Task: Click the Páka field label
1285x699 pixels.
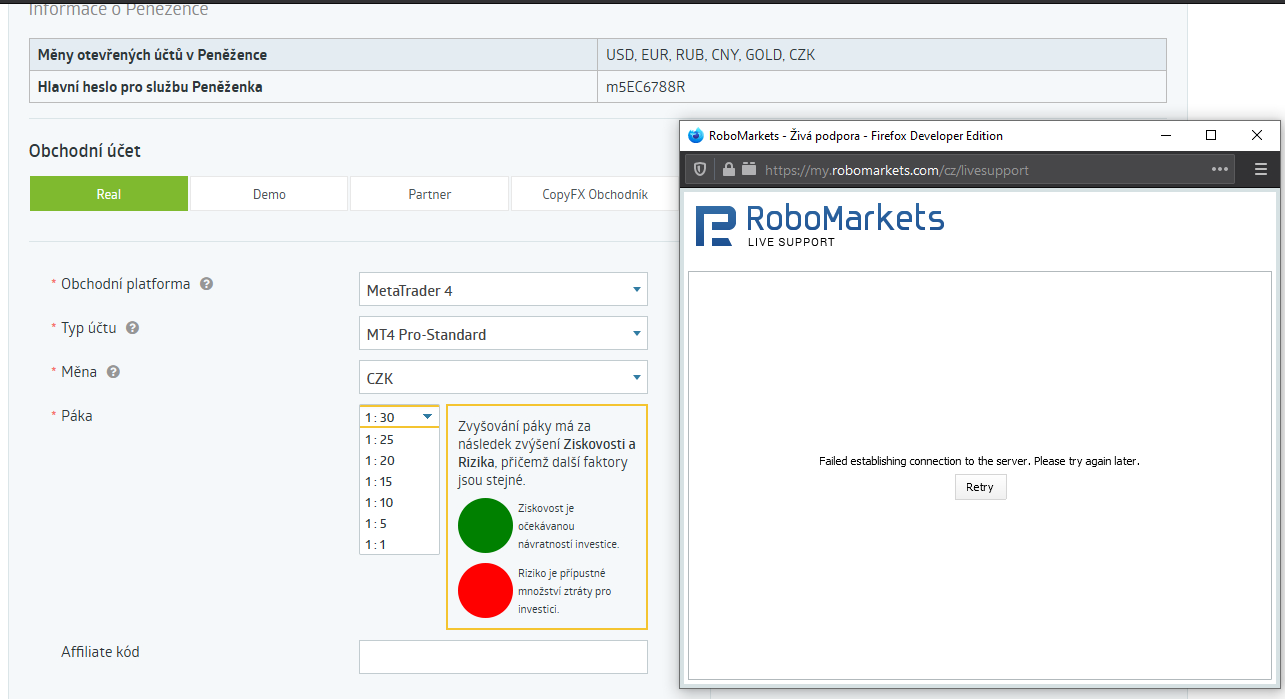Action: pos(76,415)
